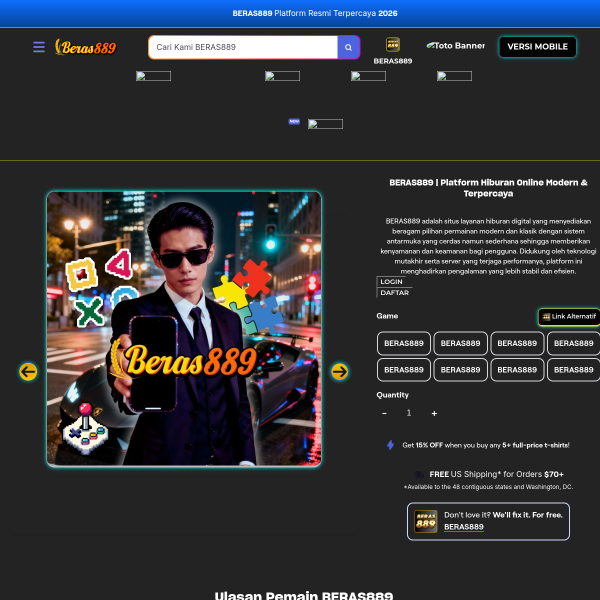
Task: Focus the 'Cari Kami BERAS889' search field
Action: 243,47
